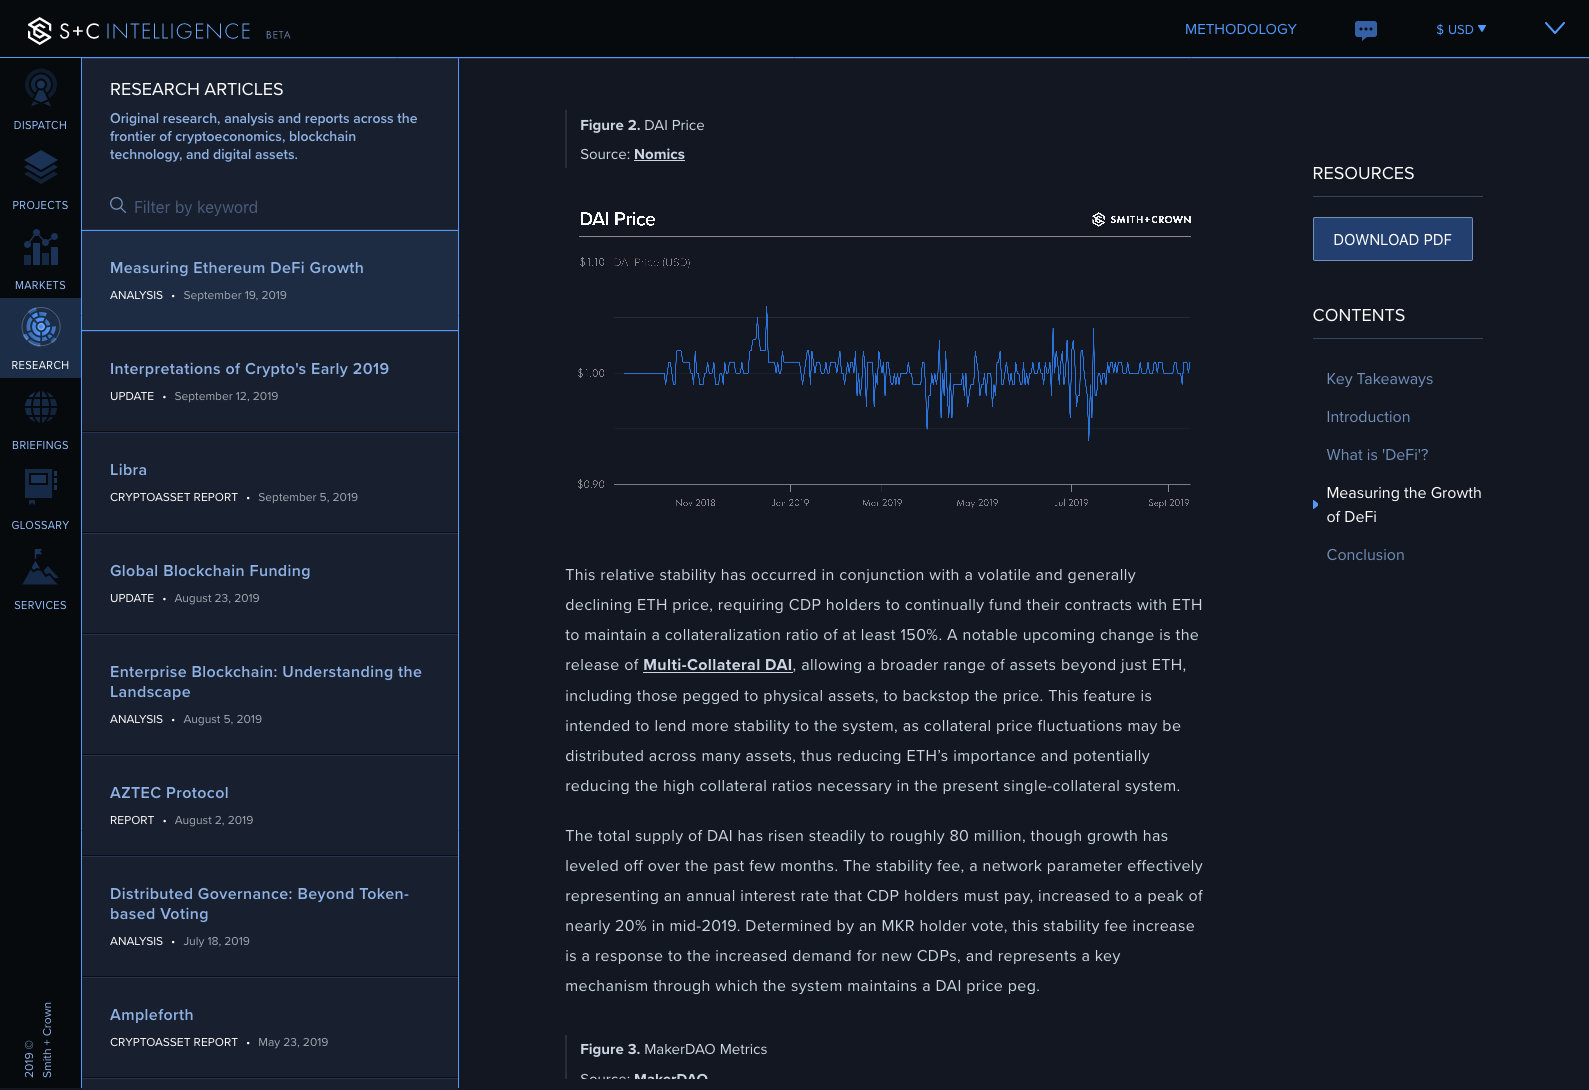This screenshot has width=1589, height=1090.
Task: Open the Ampleforth cryptoasset report
Action: tap(270, 1028)
